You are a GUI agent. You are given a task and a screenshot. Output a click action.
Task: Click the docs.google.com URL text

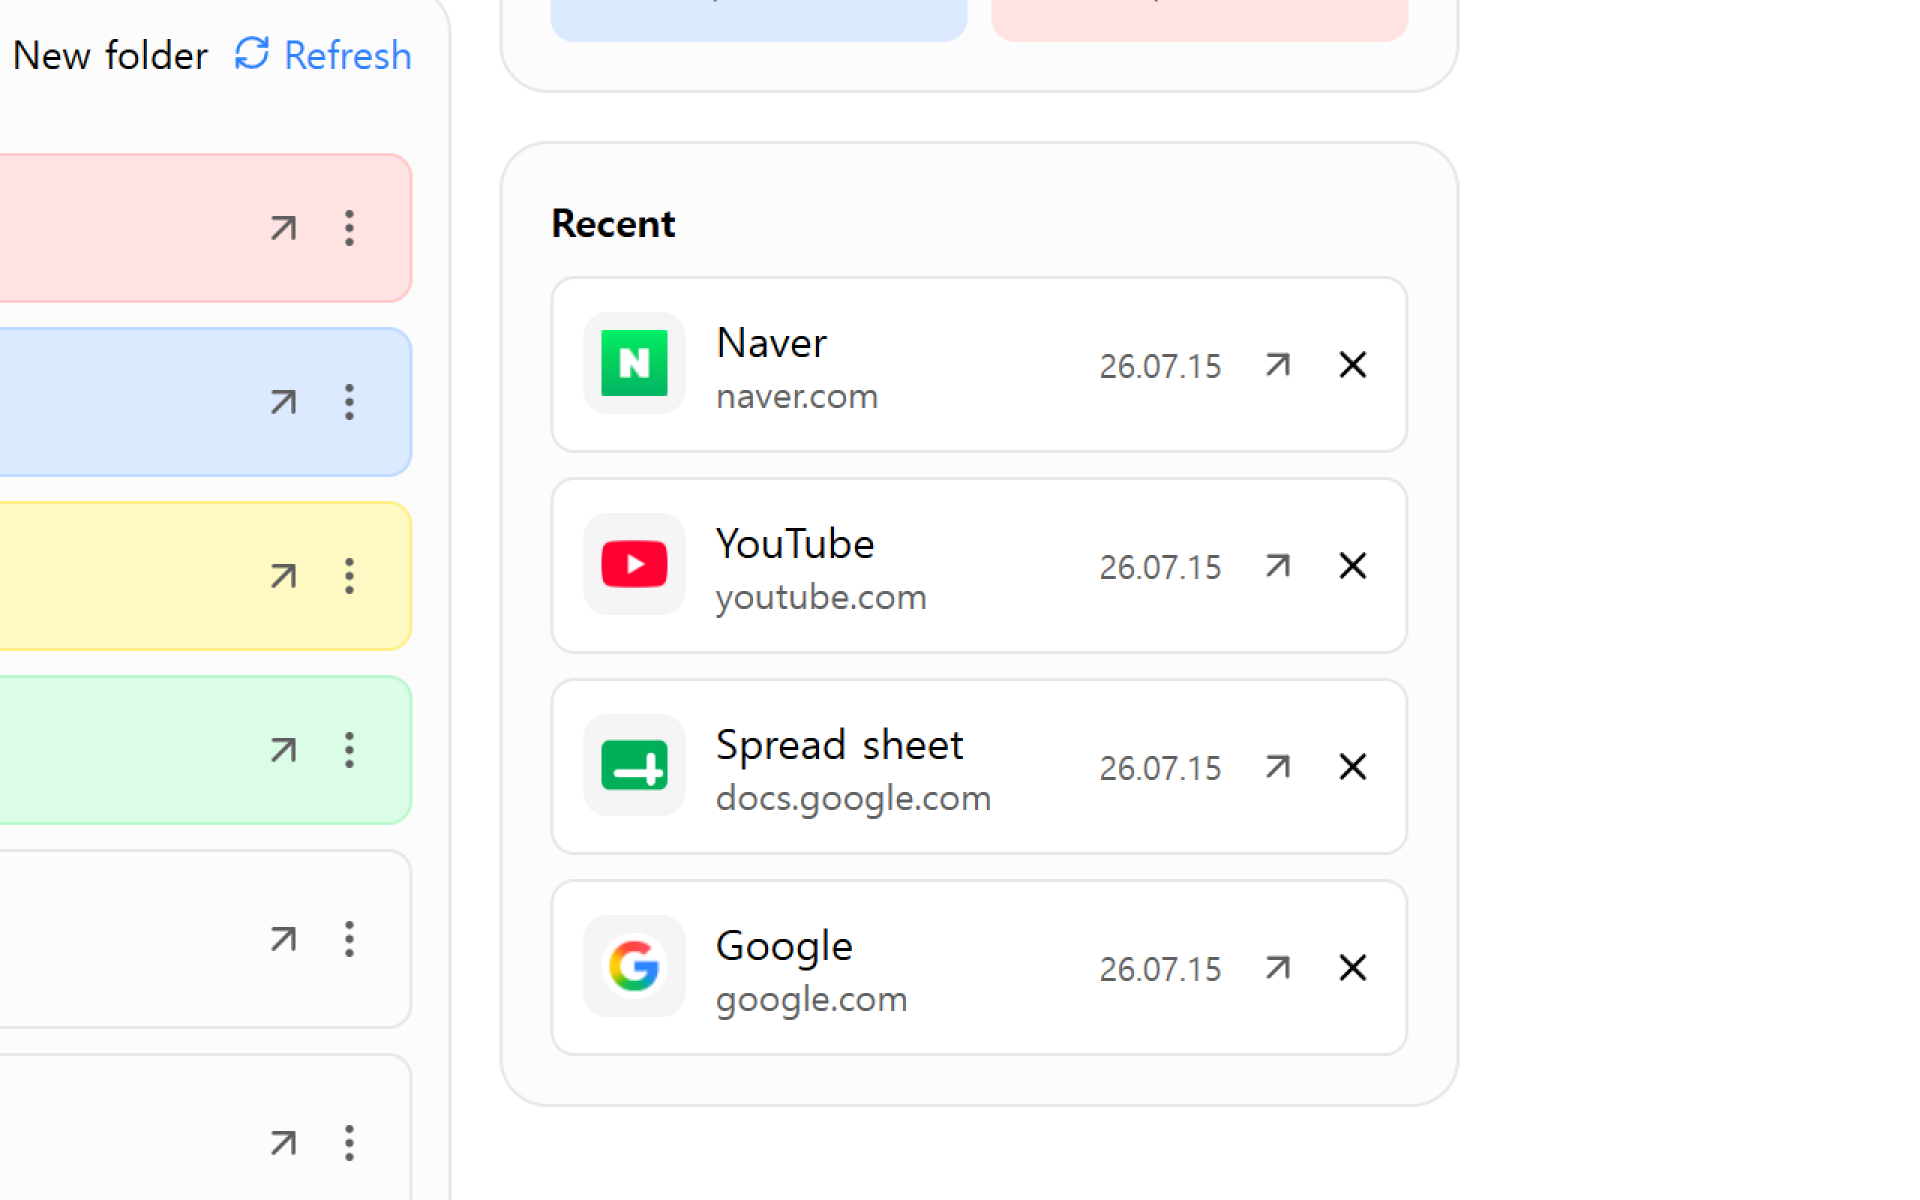pyautogui.click(x=853, y=798)
